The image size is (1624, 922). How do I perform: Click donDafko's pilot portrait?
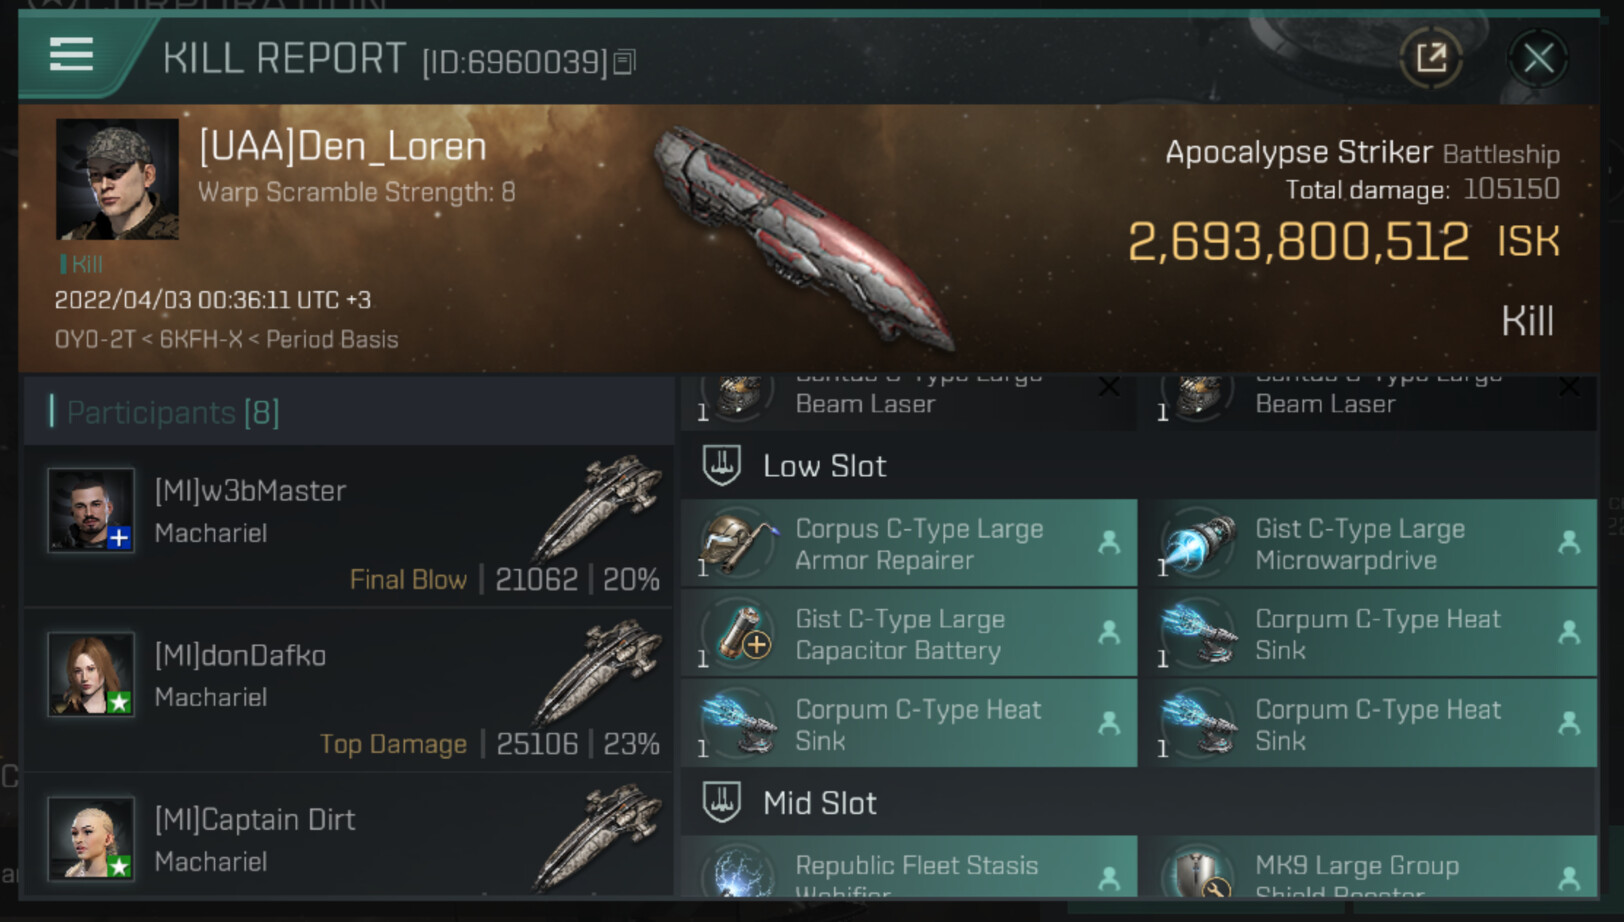91,674
